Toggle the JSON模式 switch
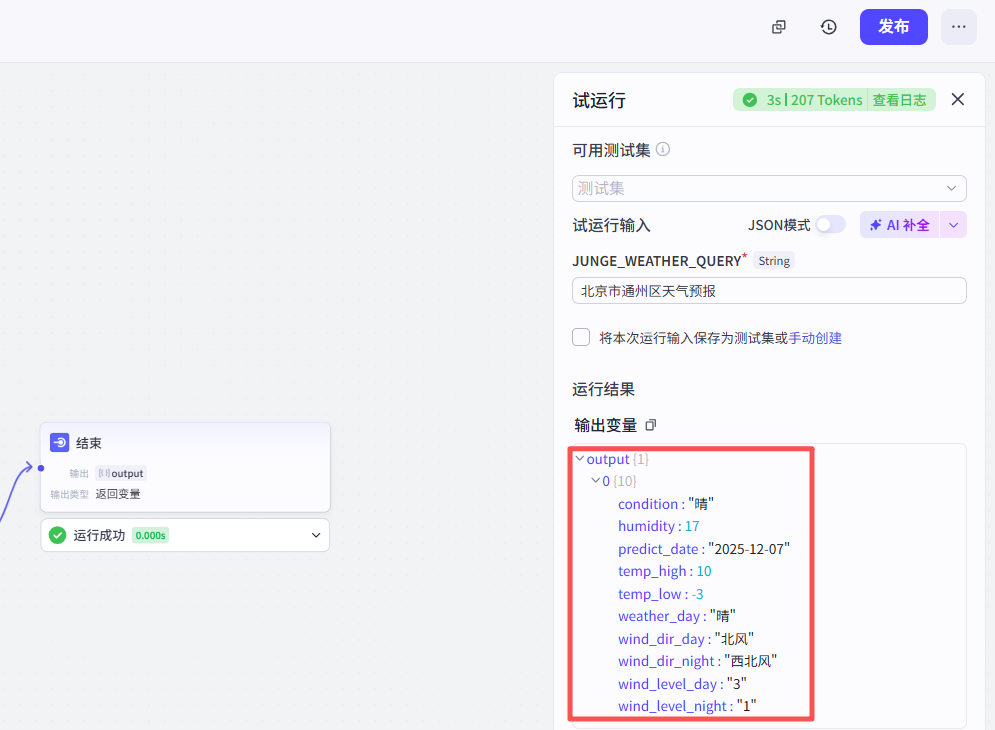The image size is (995, 730). 831,225
